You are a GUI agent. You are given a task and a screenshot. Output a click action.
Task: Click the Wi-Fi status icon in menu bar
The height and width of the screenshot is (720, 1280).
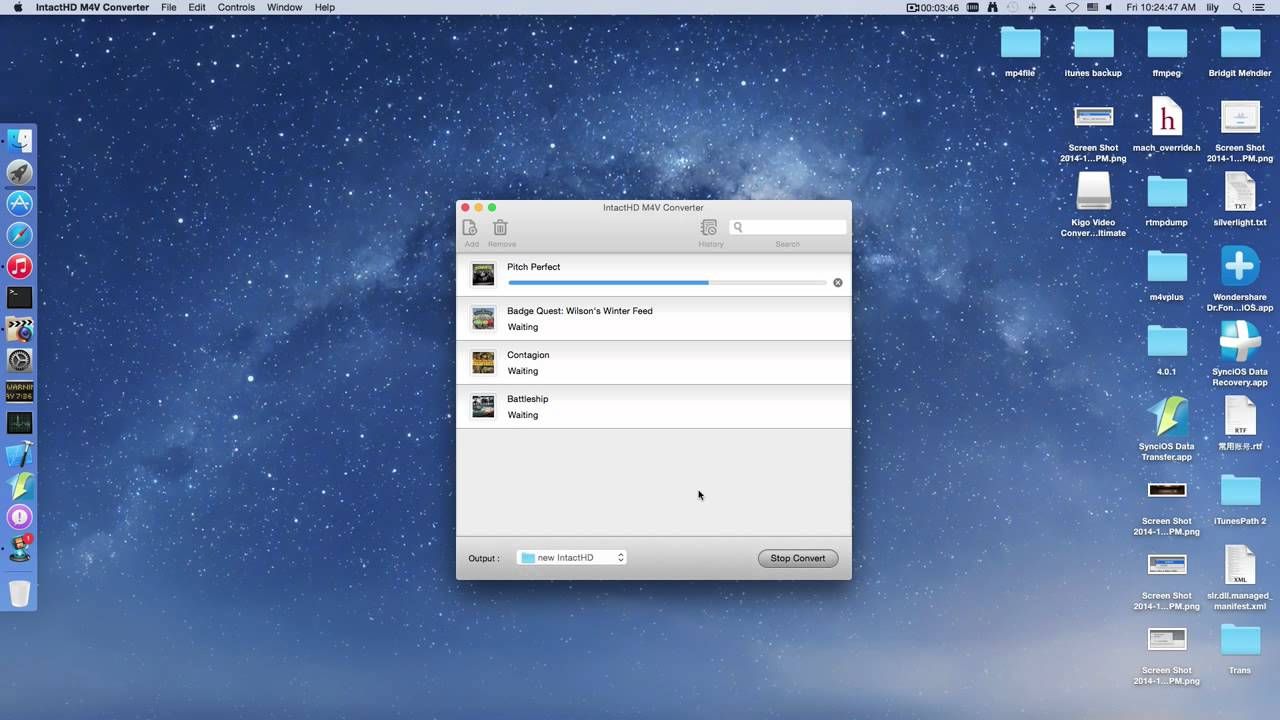pos(1072,7)
